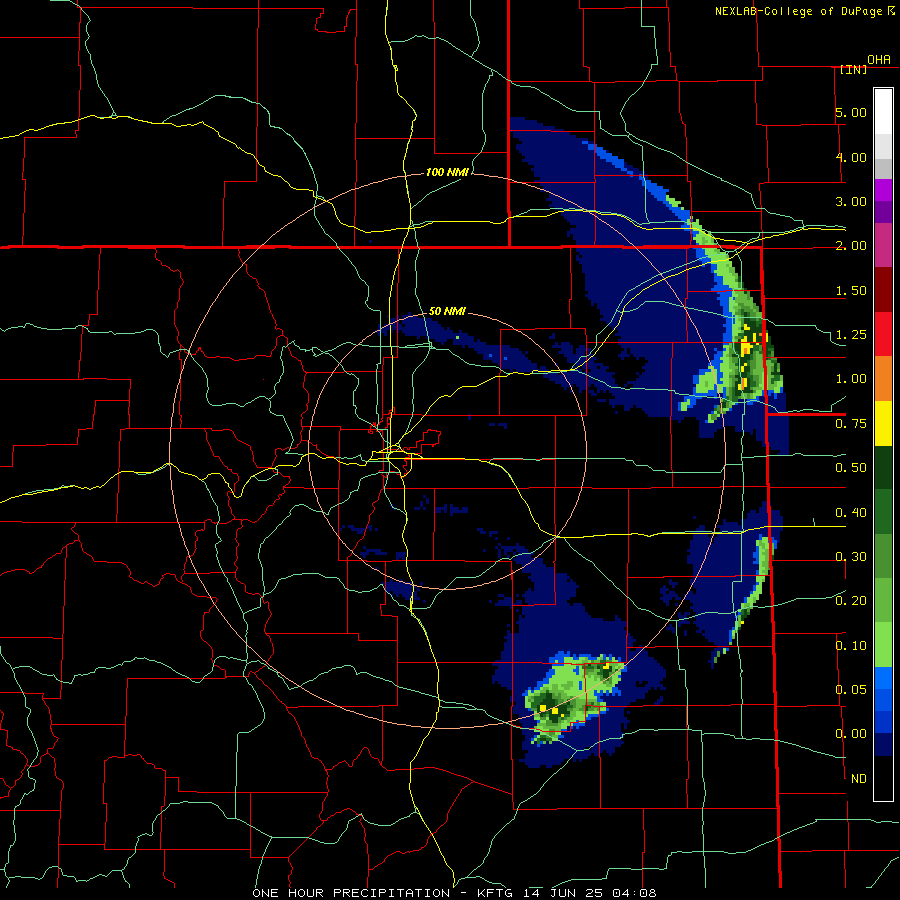Pick the white swatch in the legend
Image resolution: width=900 pixels, height=900 pixels.
tap(883, 111)
